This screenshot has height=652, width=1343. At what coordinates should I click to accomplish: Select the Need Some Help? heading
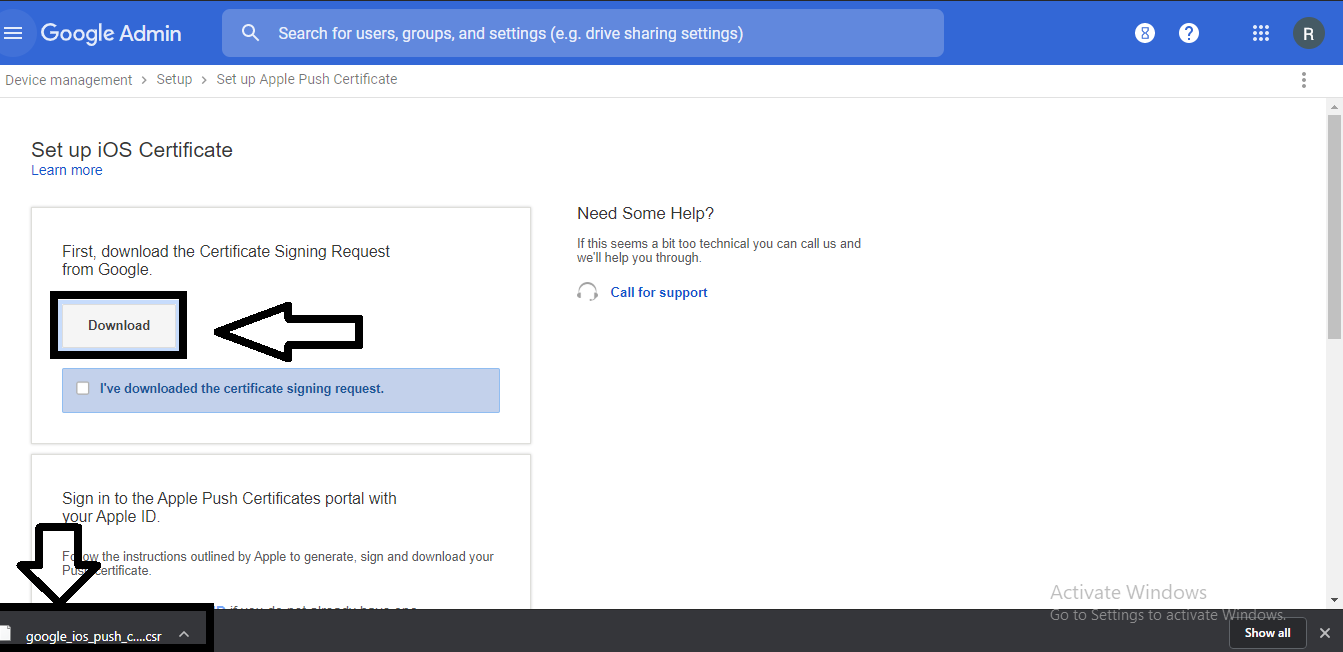coord(646,214)
